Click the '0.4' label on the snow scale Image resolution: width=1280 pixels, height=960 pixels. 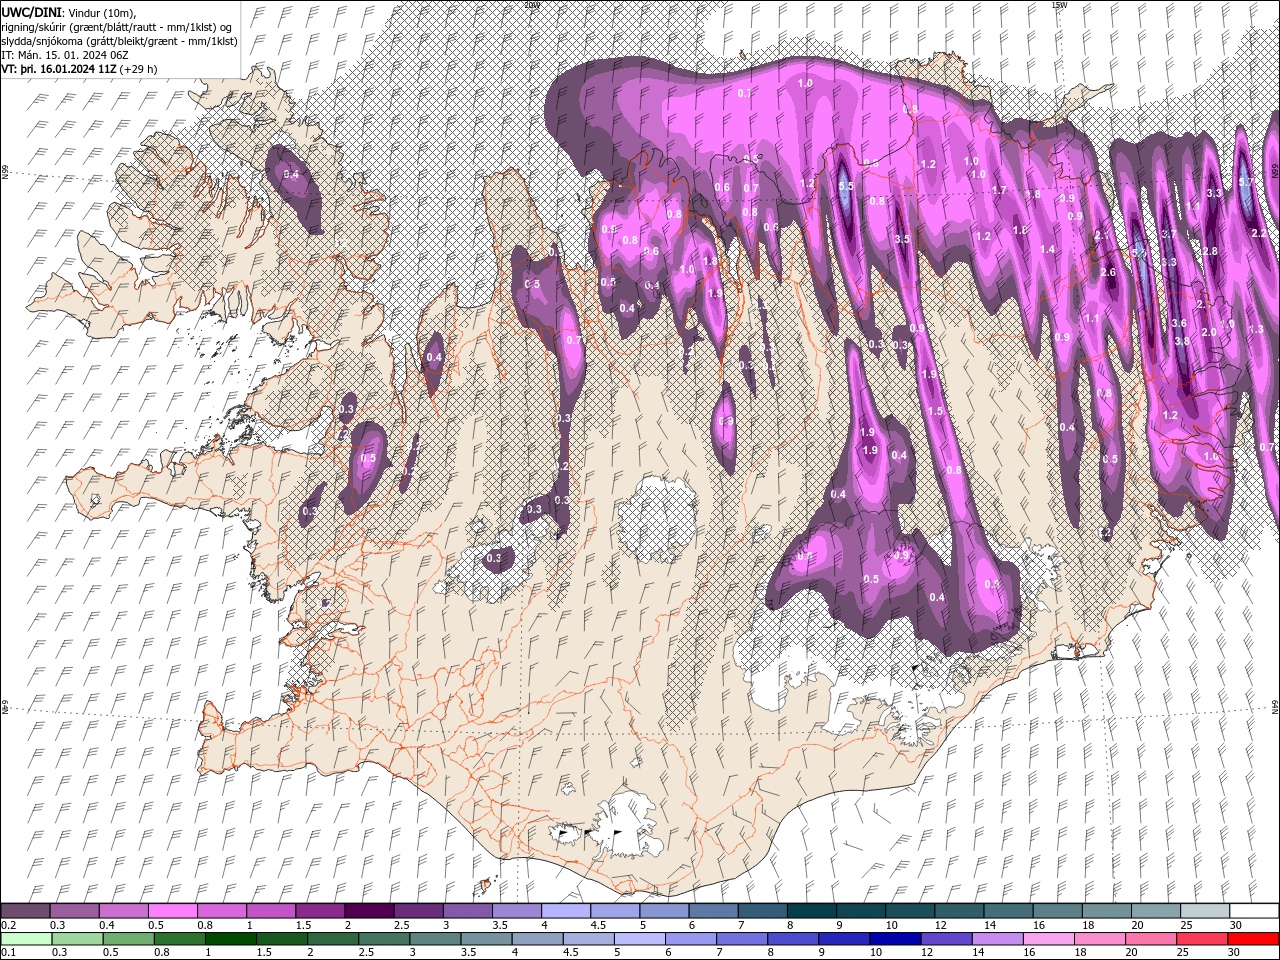pos(107,925)
